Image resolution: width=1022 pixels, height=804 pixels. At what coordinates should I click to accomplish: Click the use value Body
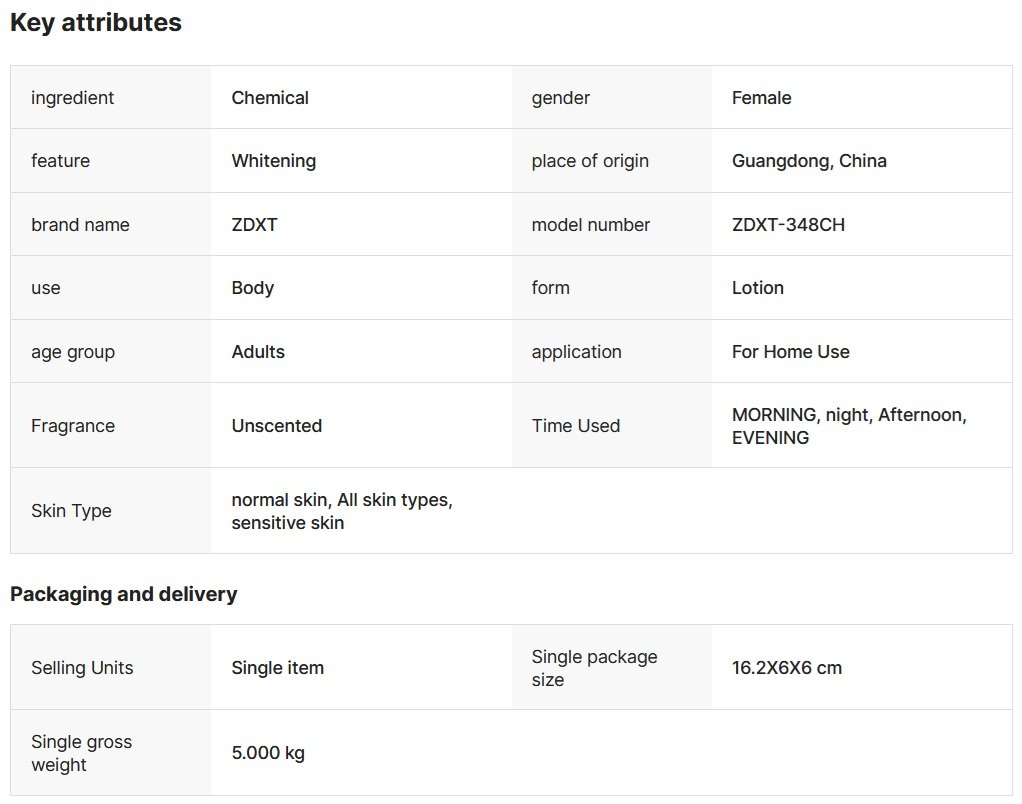coord(252,288)
